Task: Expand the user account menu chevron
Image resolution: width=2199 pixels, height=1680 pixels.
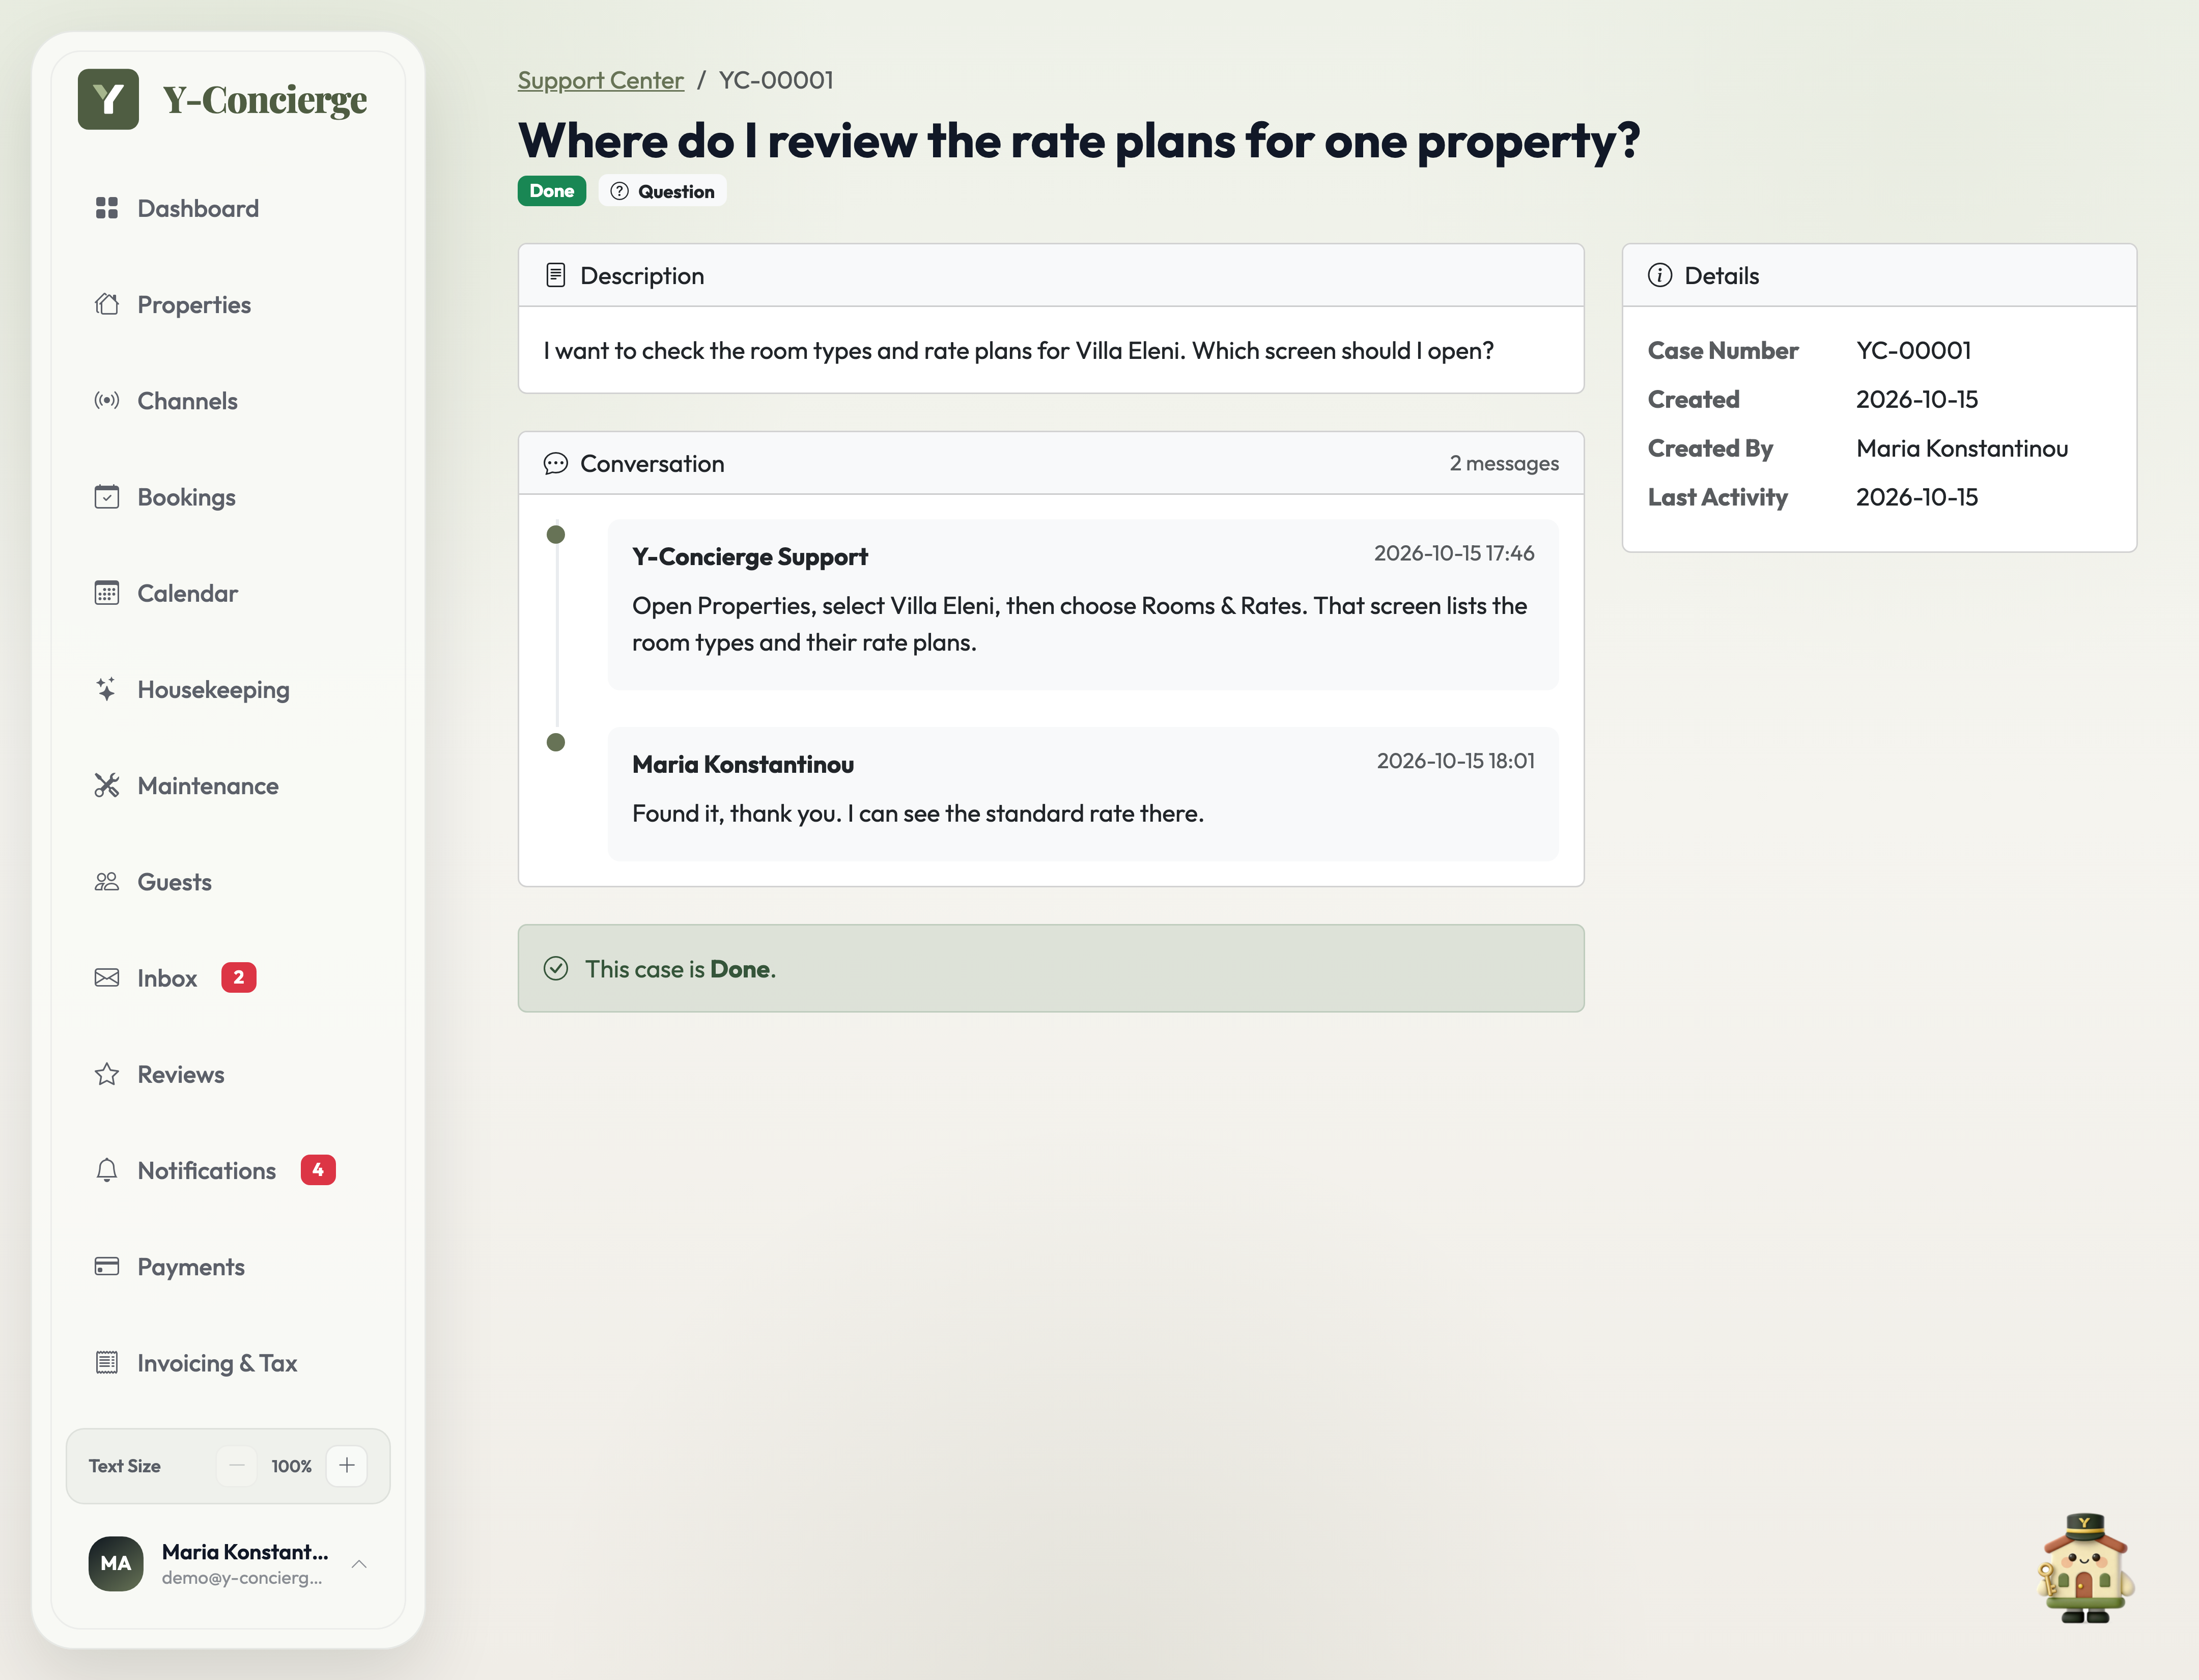Action: (x=360, y=1563)
